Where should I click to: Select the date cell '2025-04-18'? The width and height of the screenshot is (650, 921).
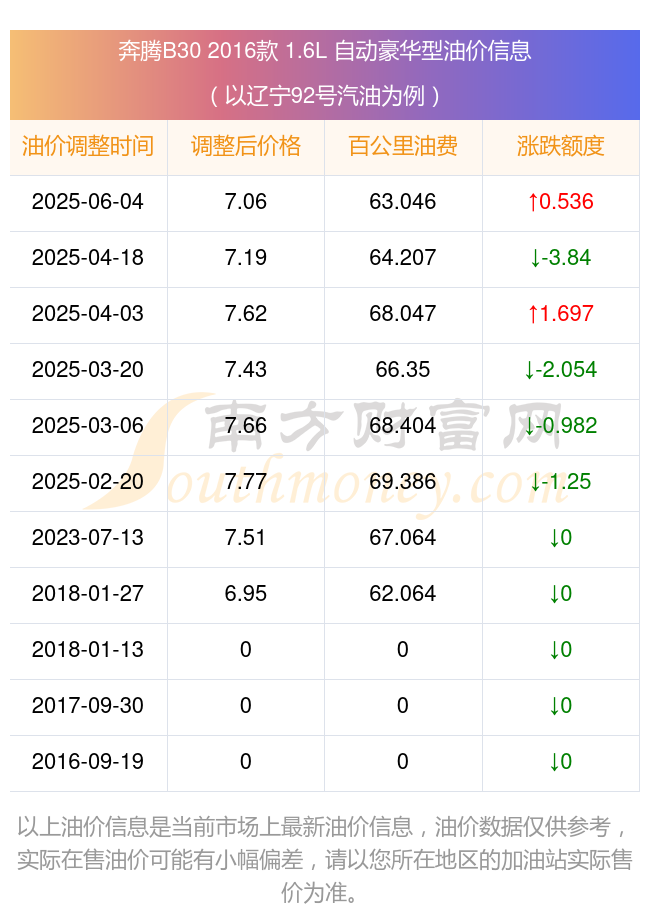(88, 258)
